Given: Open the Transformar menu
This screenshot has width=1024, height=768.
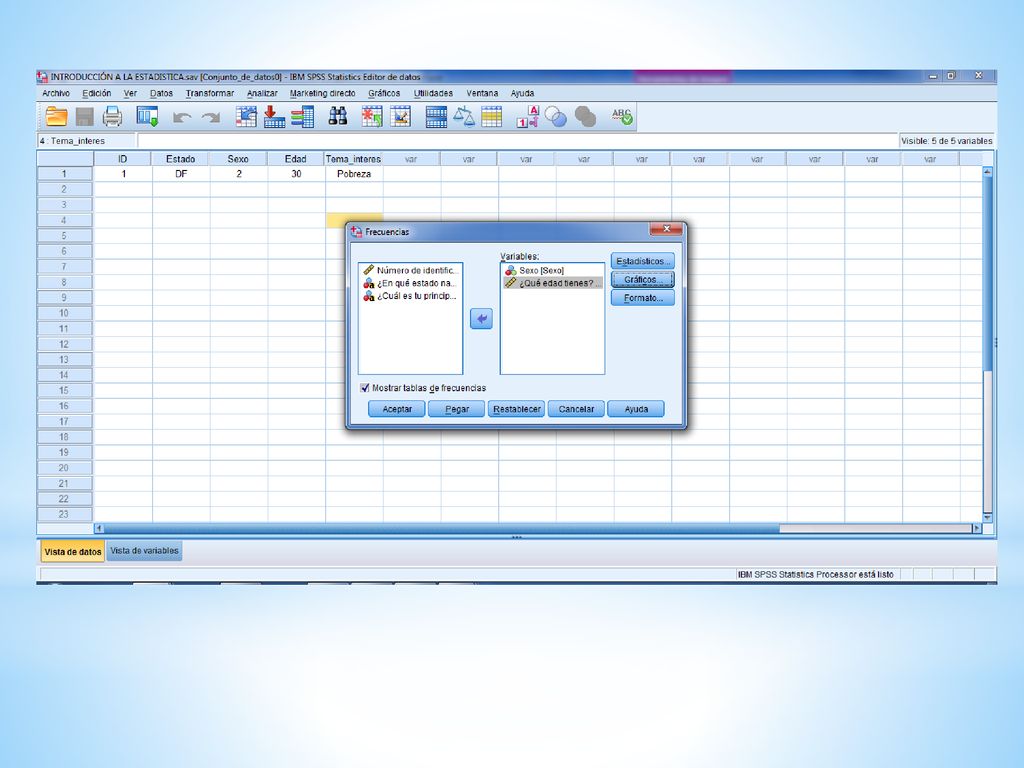Looking at the screenshot, I should point(210,93).
